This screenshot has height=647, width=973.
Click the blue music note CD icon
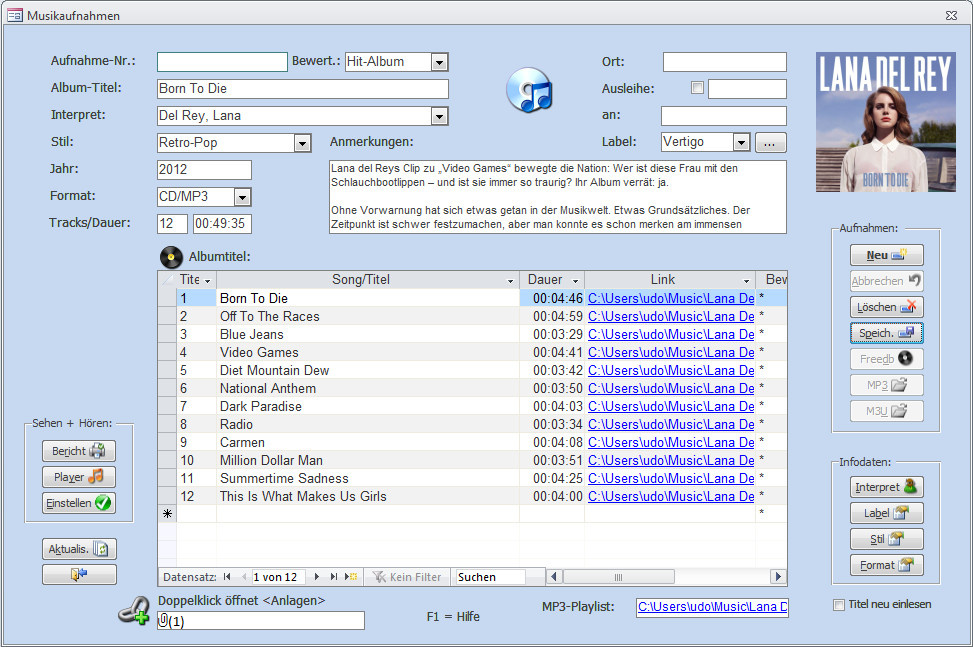(529, 90)
